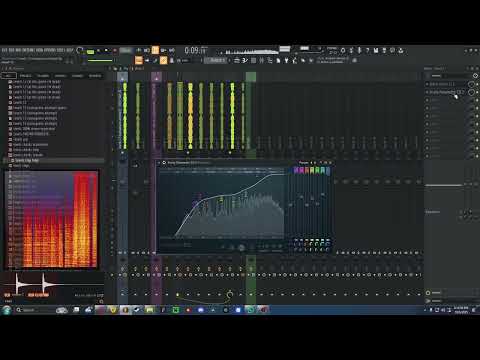Click the question mark help icon

click(x=367, y=50)
